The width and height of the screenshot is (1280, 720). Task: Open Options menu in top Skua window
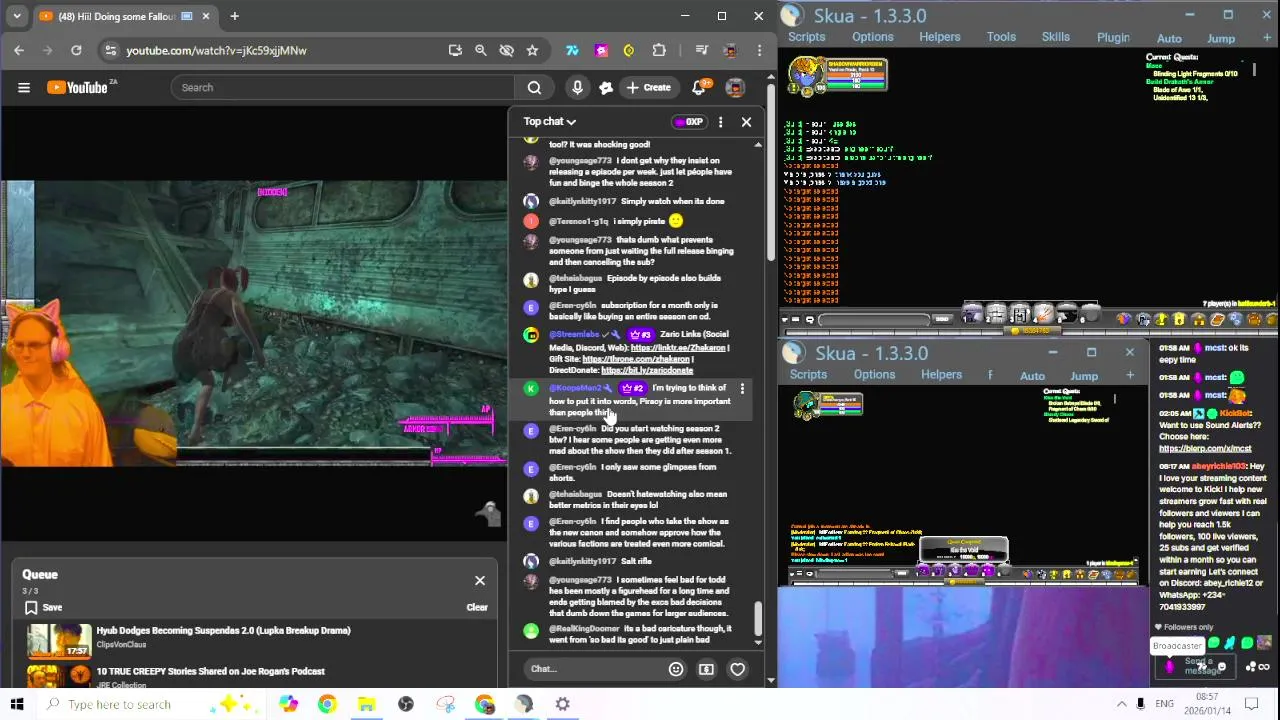(x=873, y=37)
